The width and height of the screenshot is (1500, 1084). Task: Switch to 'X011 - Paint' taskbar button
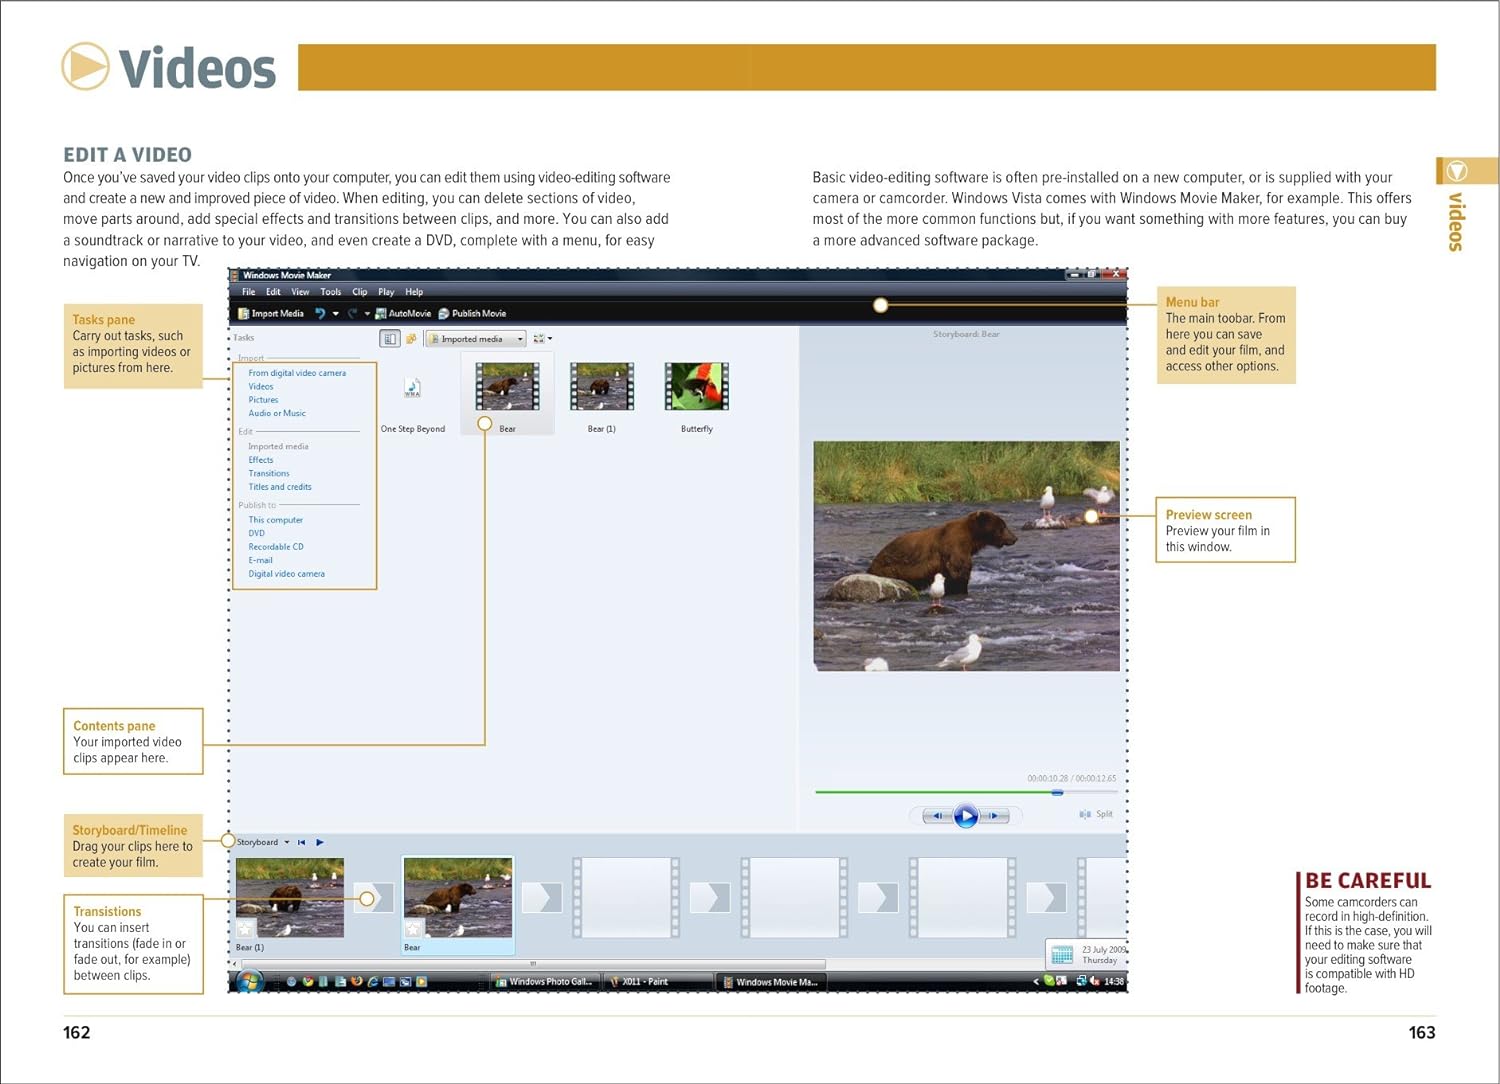coord(658,982)
